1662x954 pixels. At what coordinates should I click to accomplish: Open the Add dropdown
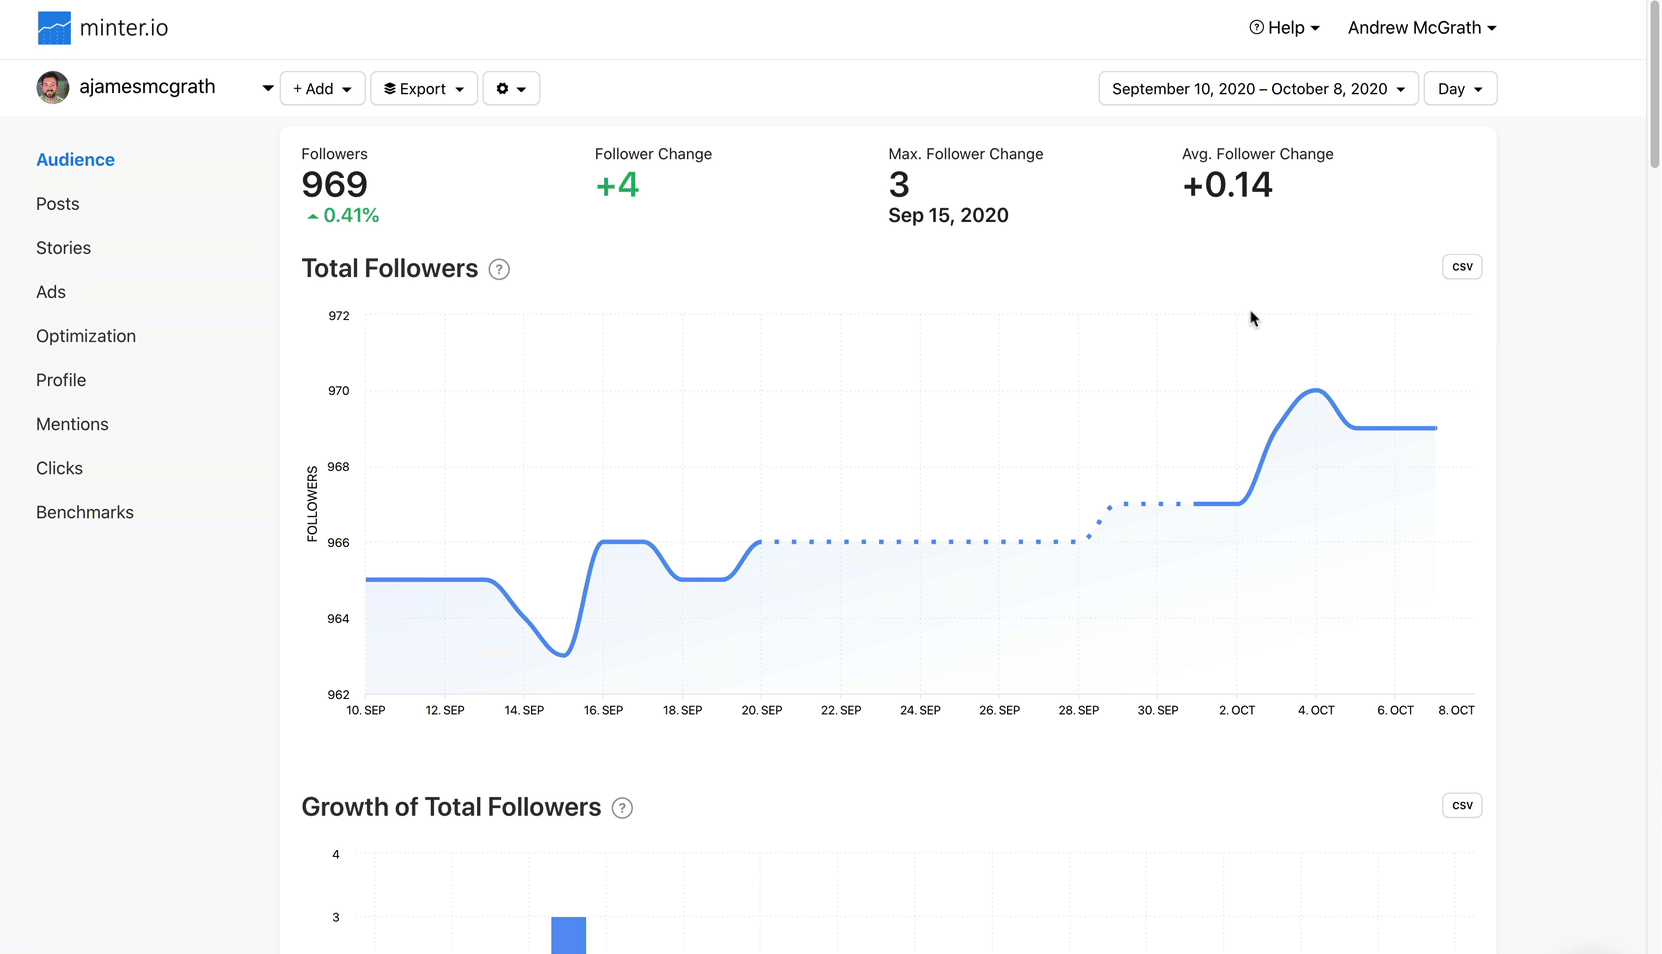tap(322, 89)
